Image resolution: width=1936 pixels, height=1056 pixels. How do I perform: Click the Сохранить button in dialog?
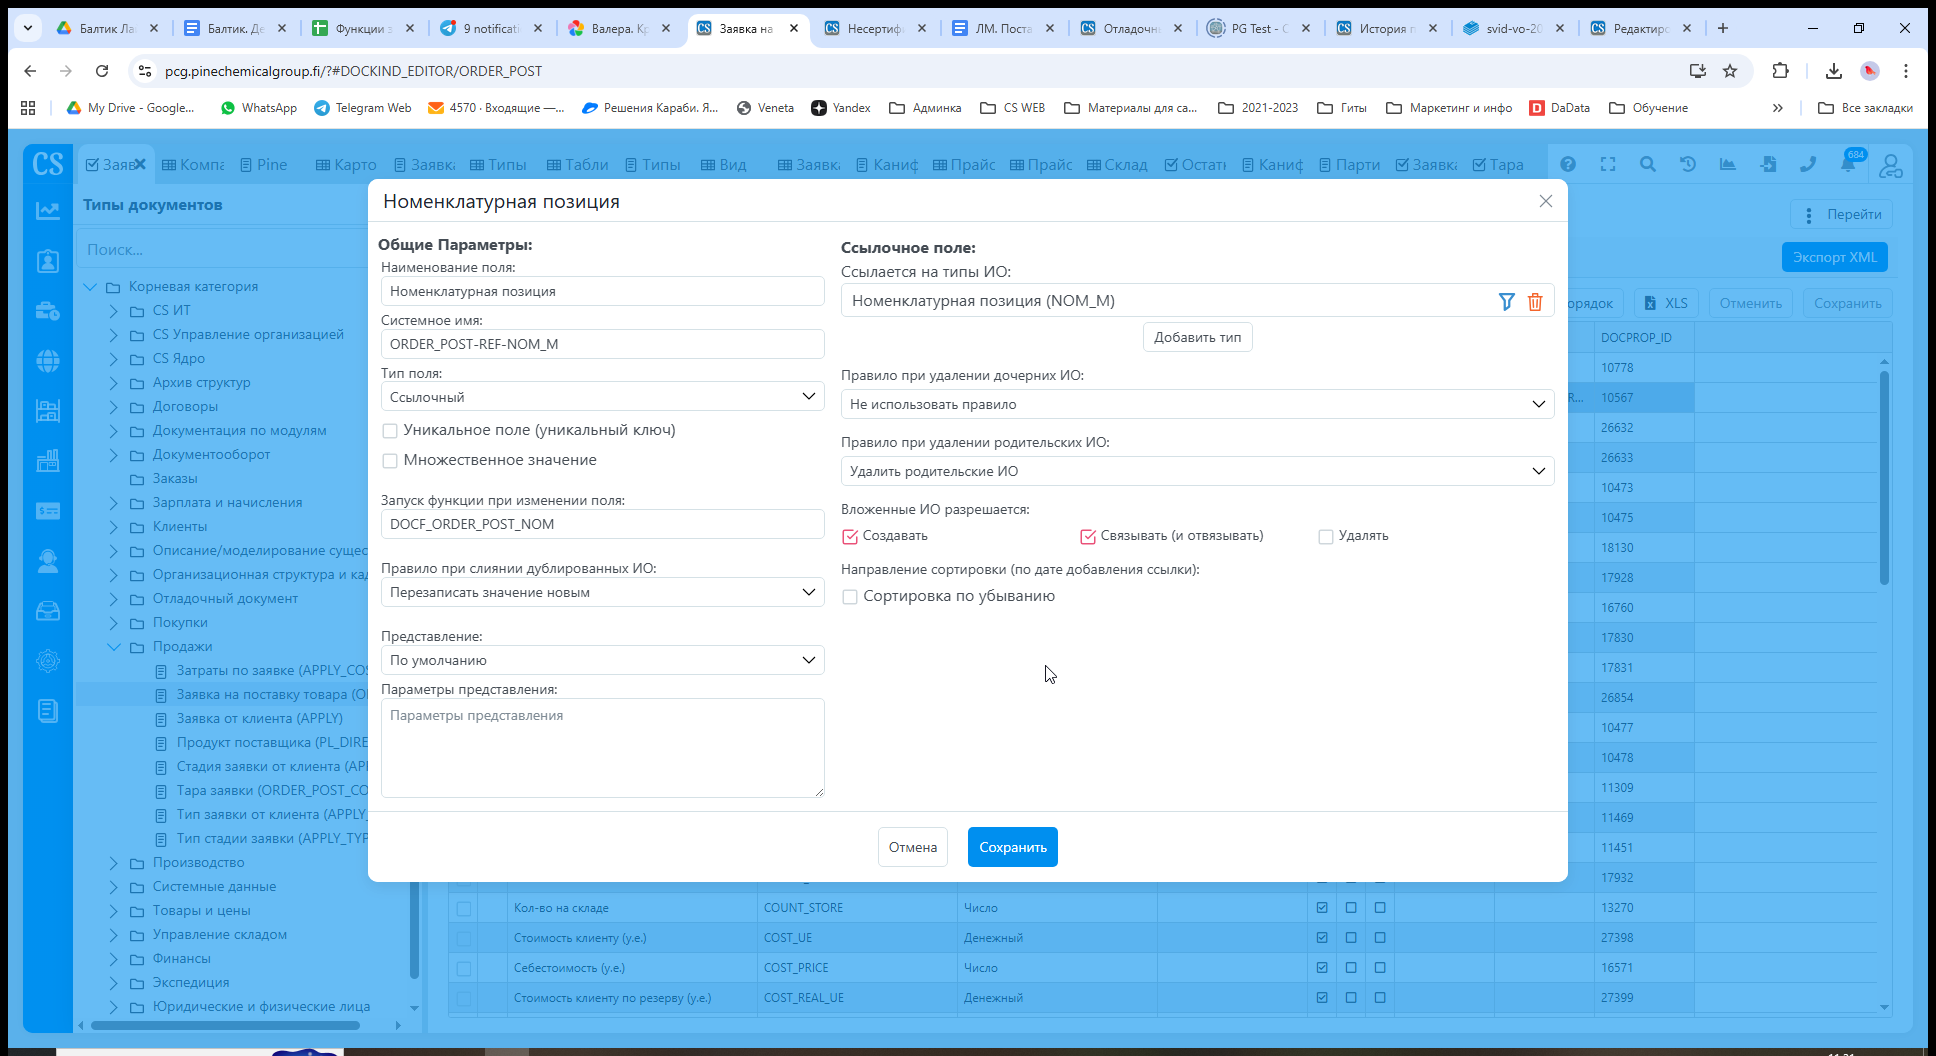pyautogui.click(x=1012, y=847)
